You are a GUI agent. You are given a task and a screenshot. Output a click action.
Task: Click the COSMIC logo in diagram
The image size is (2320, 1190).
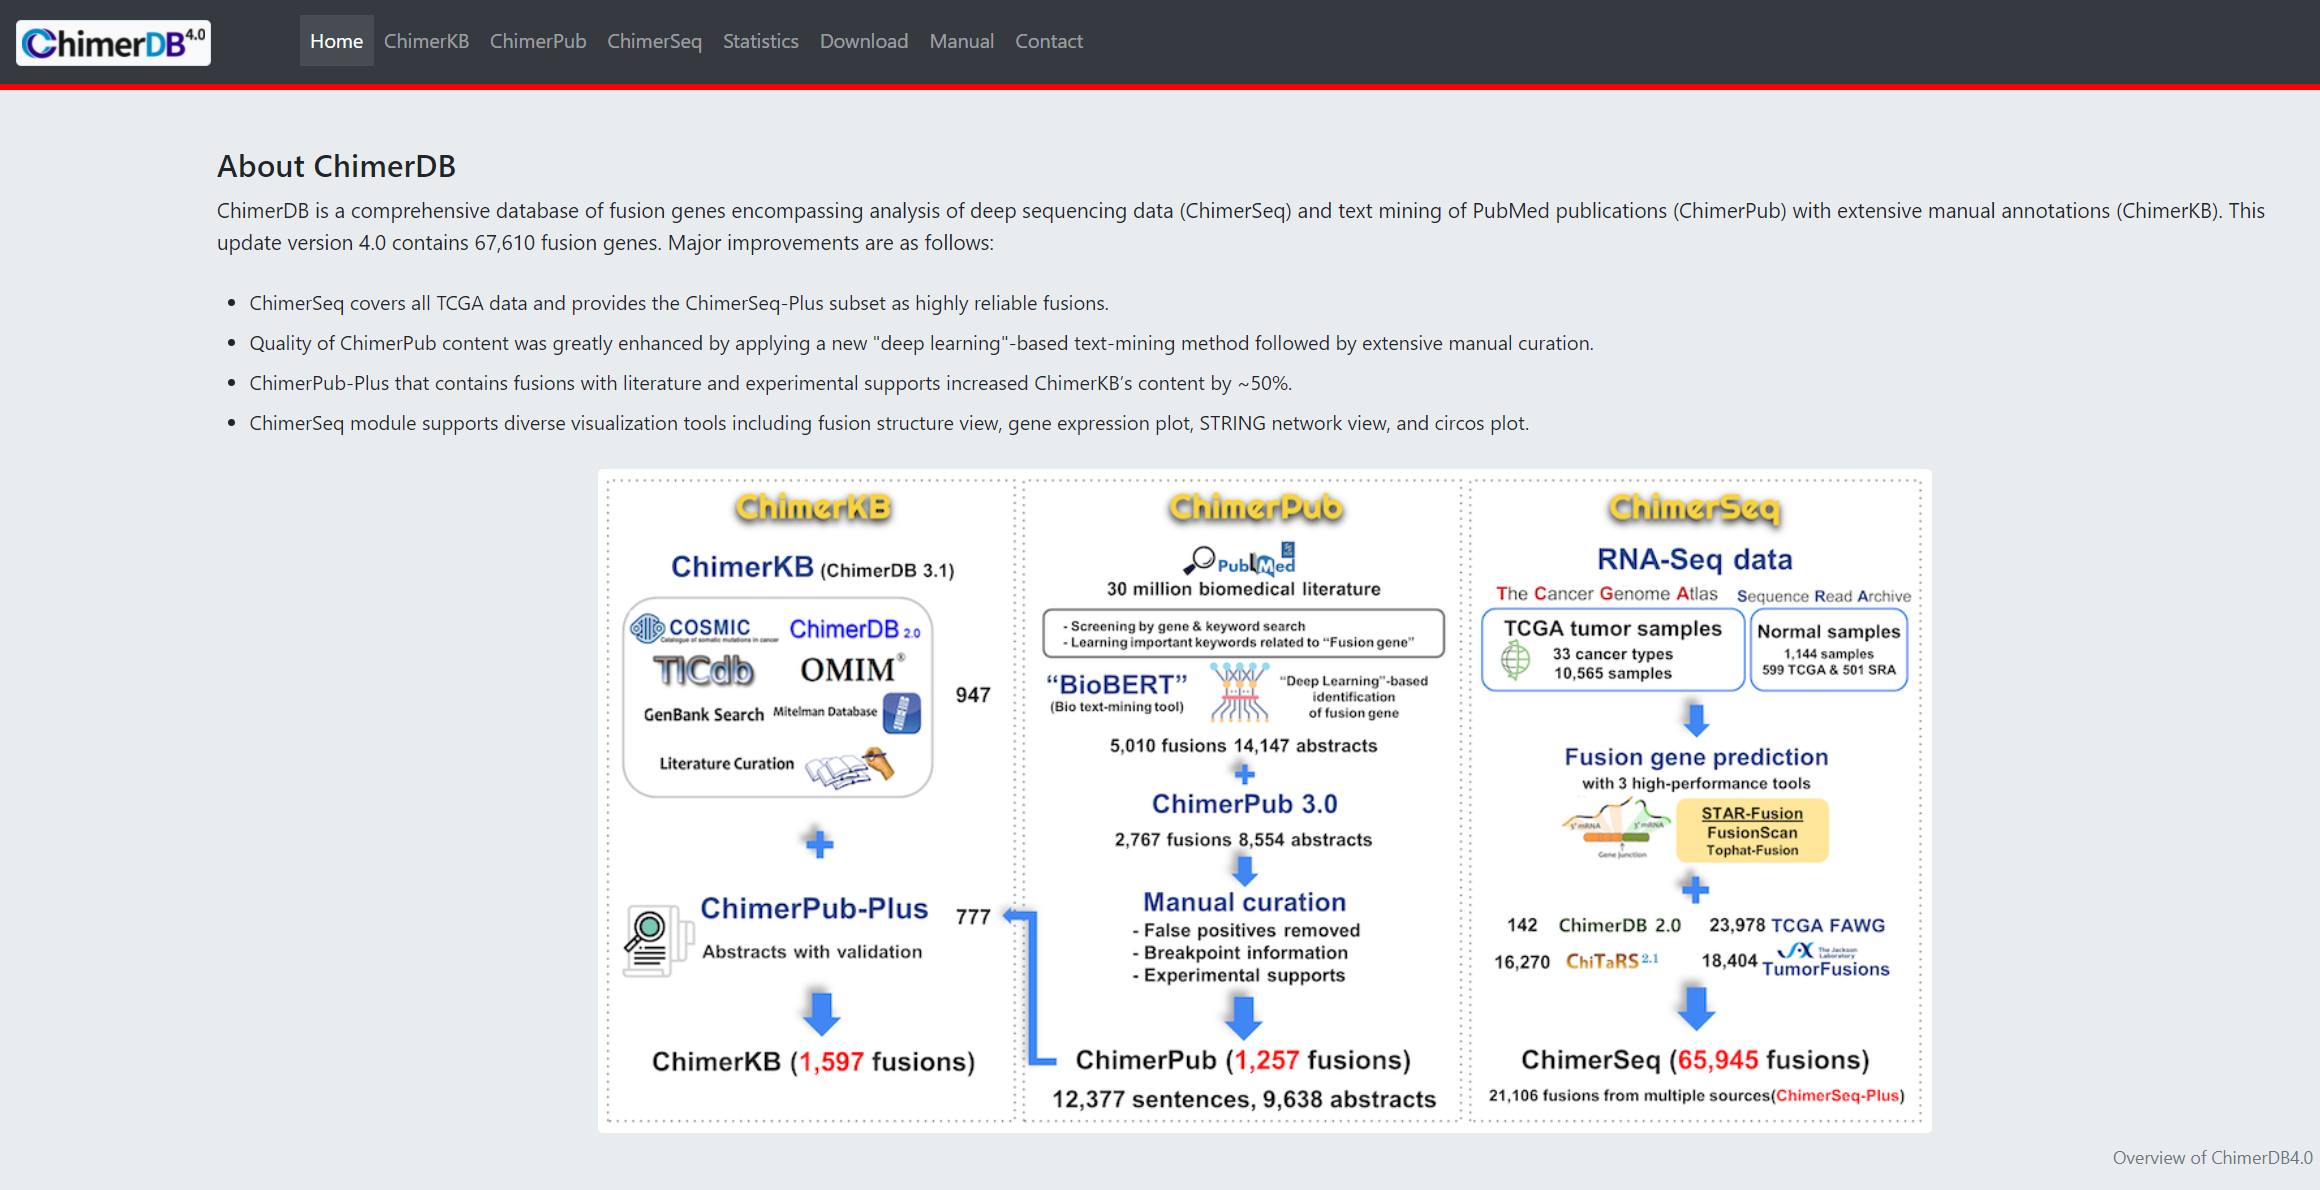703,629
